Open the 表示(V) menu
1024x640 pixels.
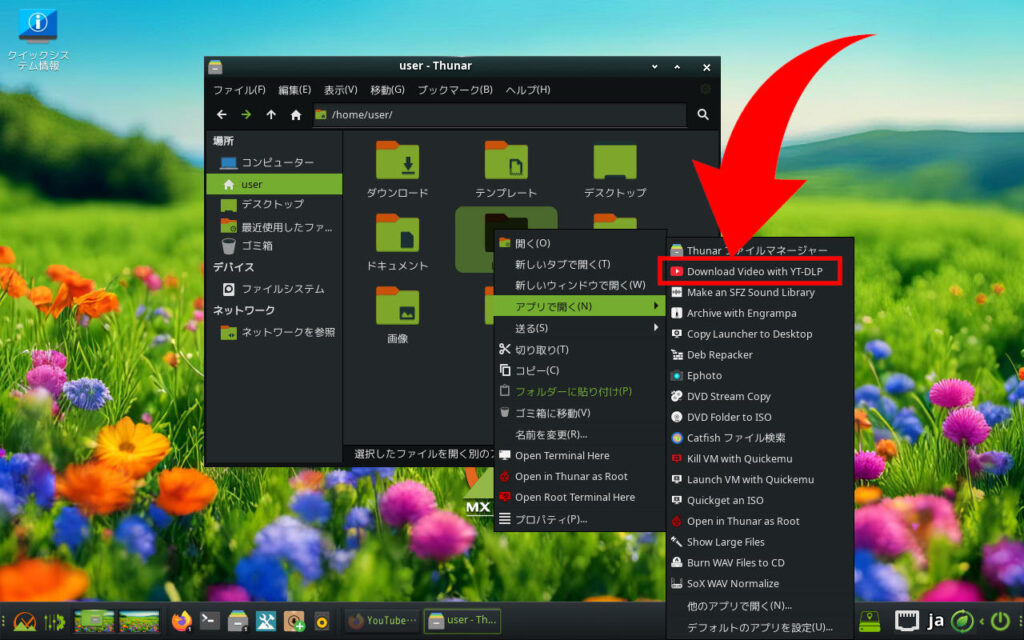(x=340, y=89)
